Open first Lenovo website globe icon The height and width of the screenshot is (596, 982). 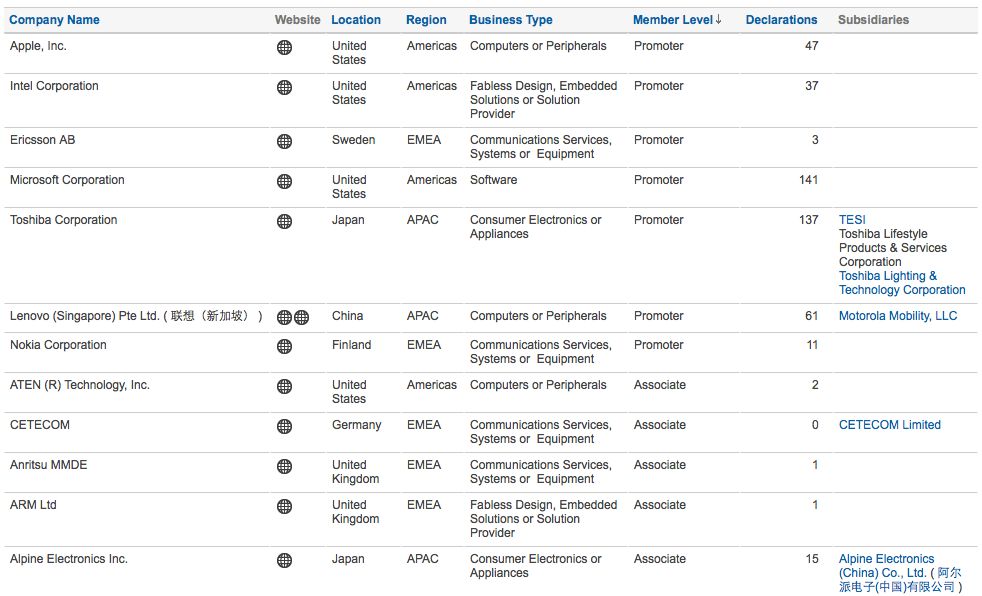(284, 317)
